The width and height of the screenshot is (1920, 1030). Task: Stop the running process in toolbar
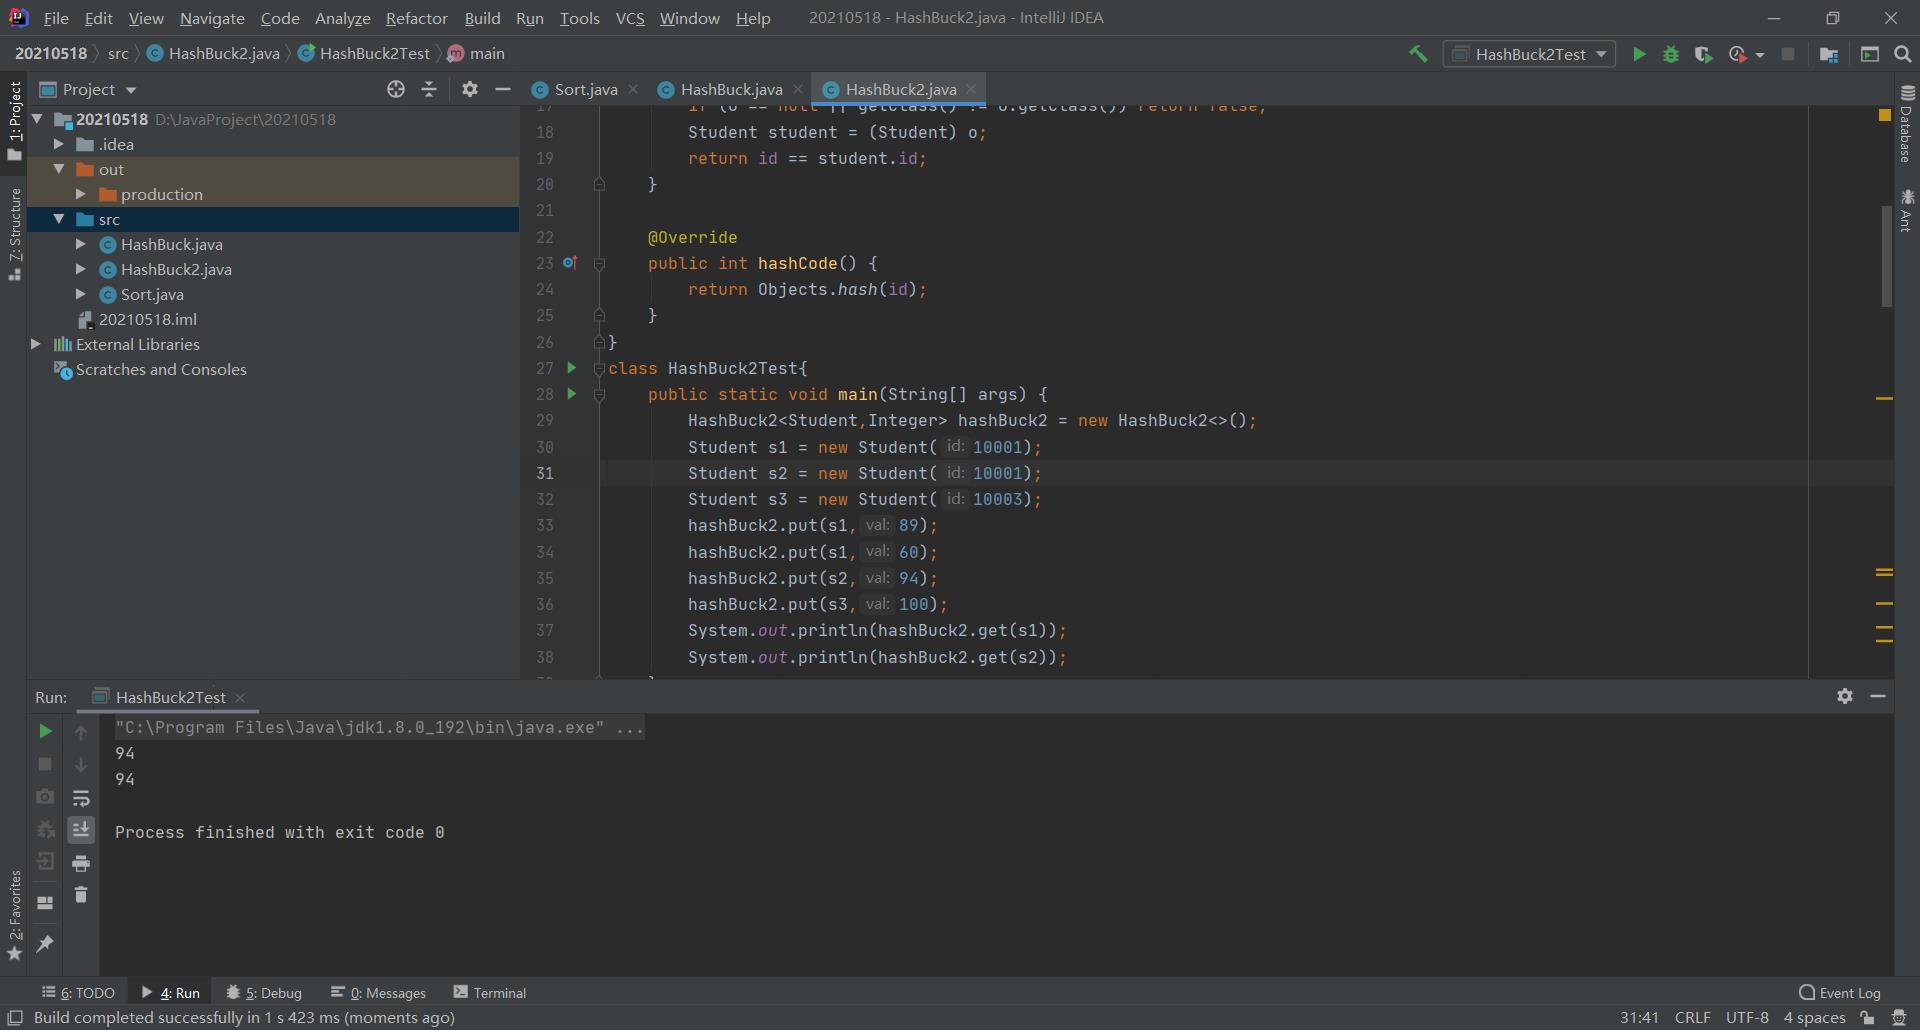pos(1788,54)
